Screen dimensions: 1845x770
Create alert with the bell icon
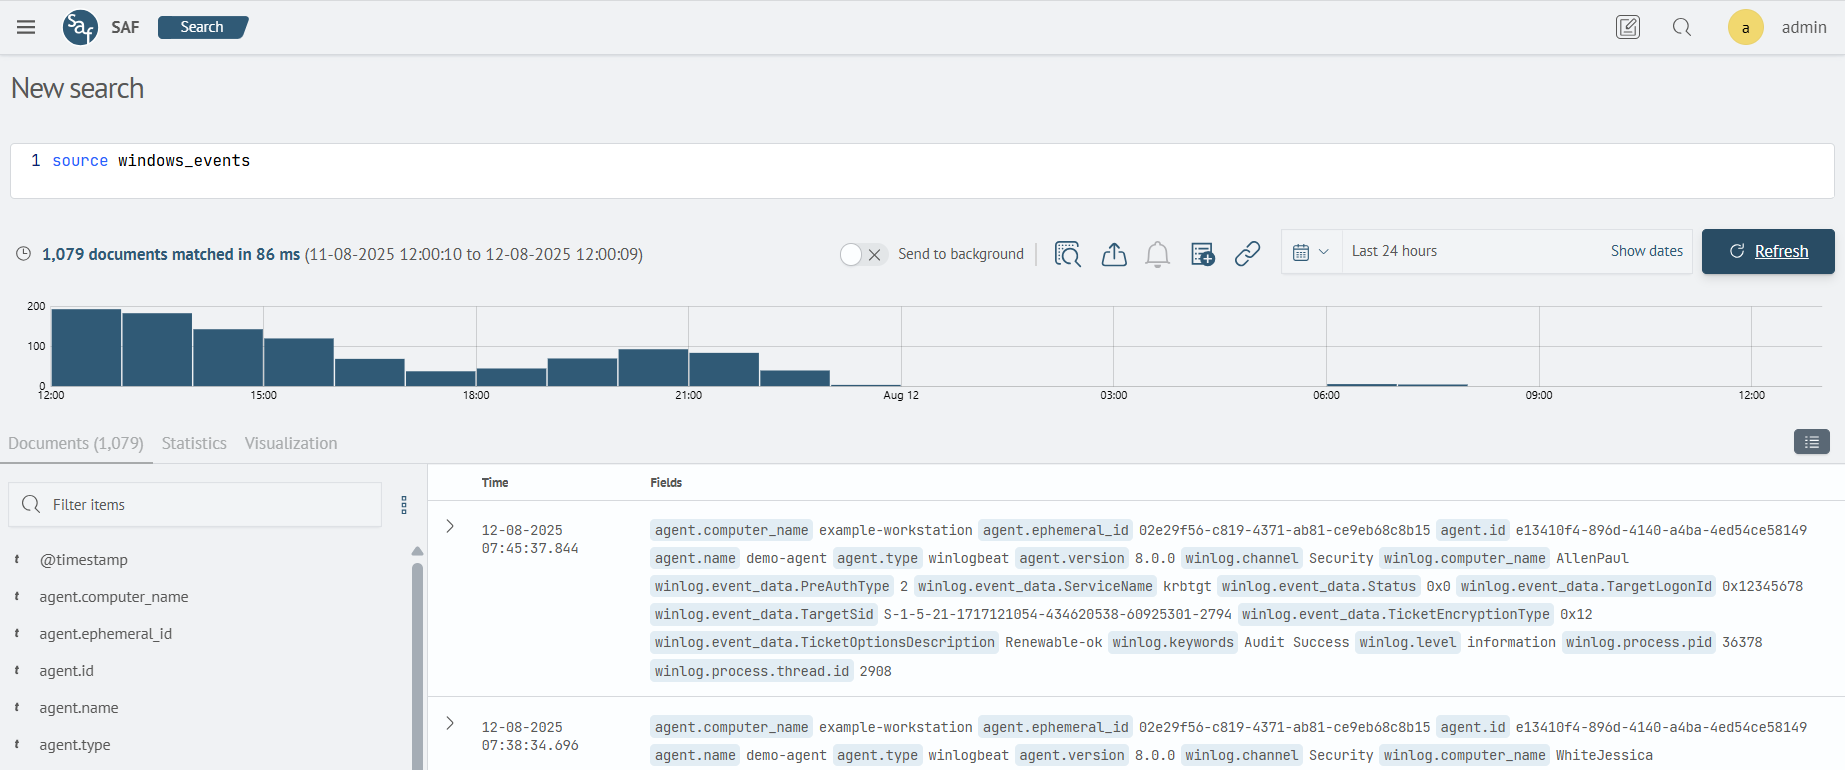pyautogui.click(x=1158, y=254)
